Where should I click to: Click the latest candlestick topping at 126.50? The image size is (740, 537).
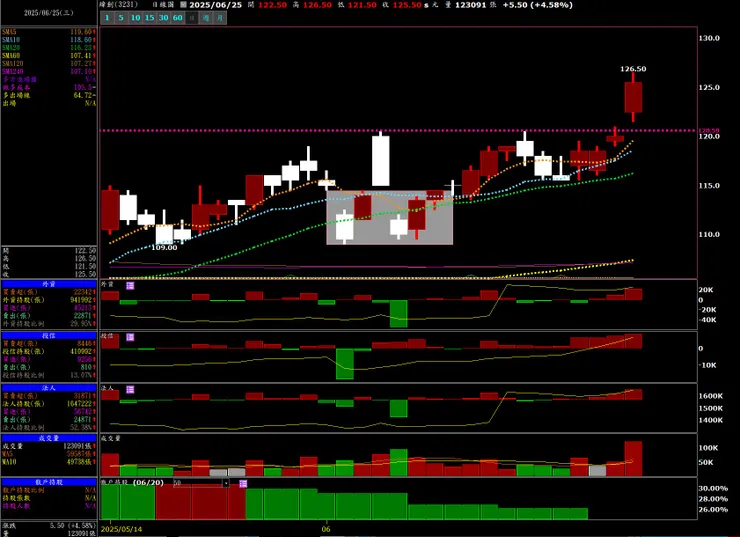[x=633, y=97]
